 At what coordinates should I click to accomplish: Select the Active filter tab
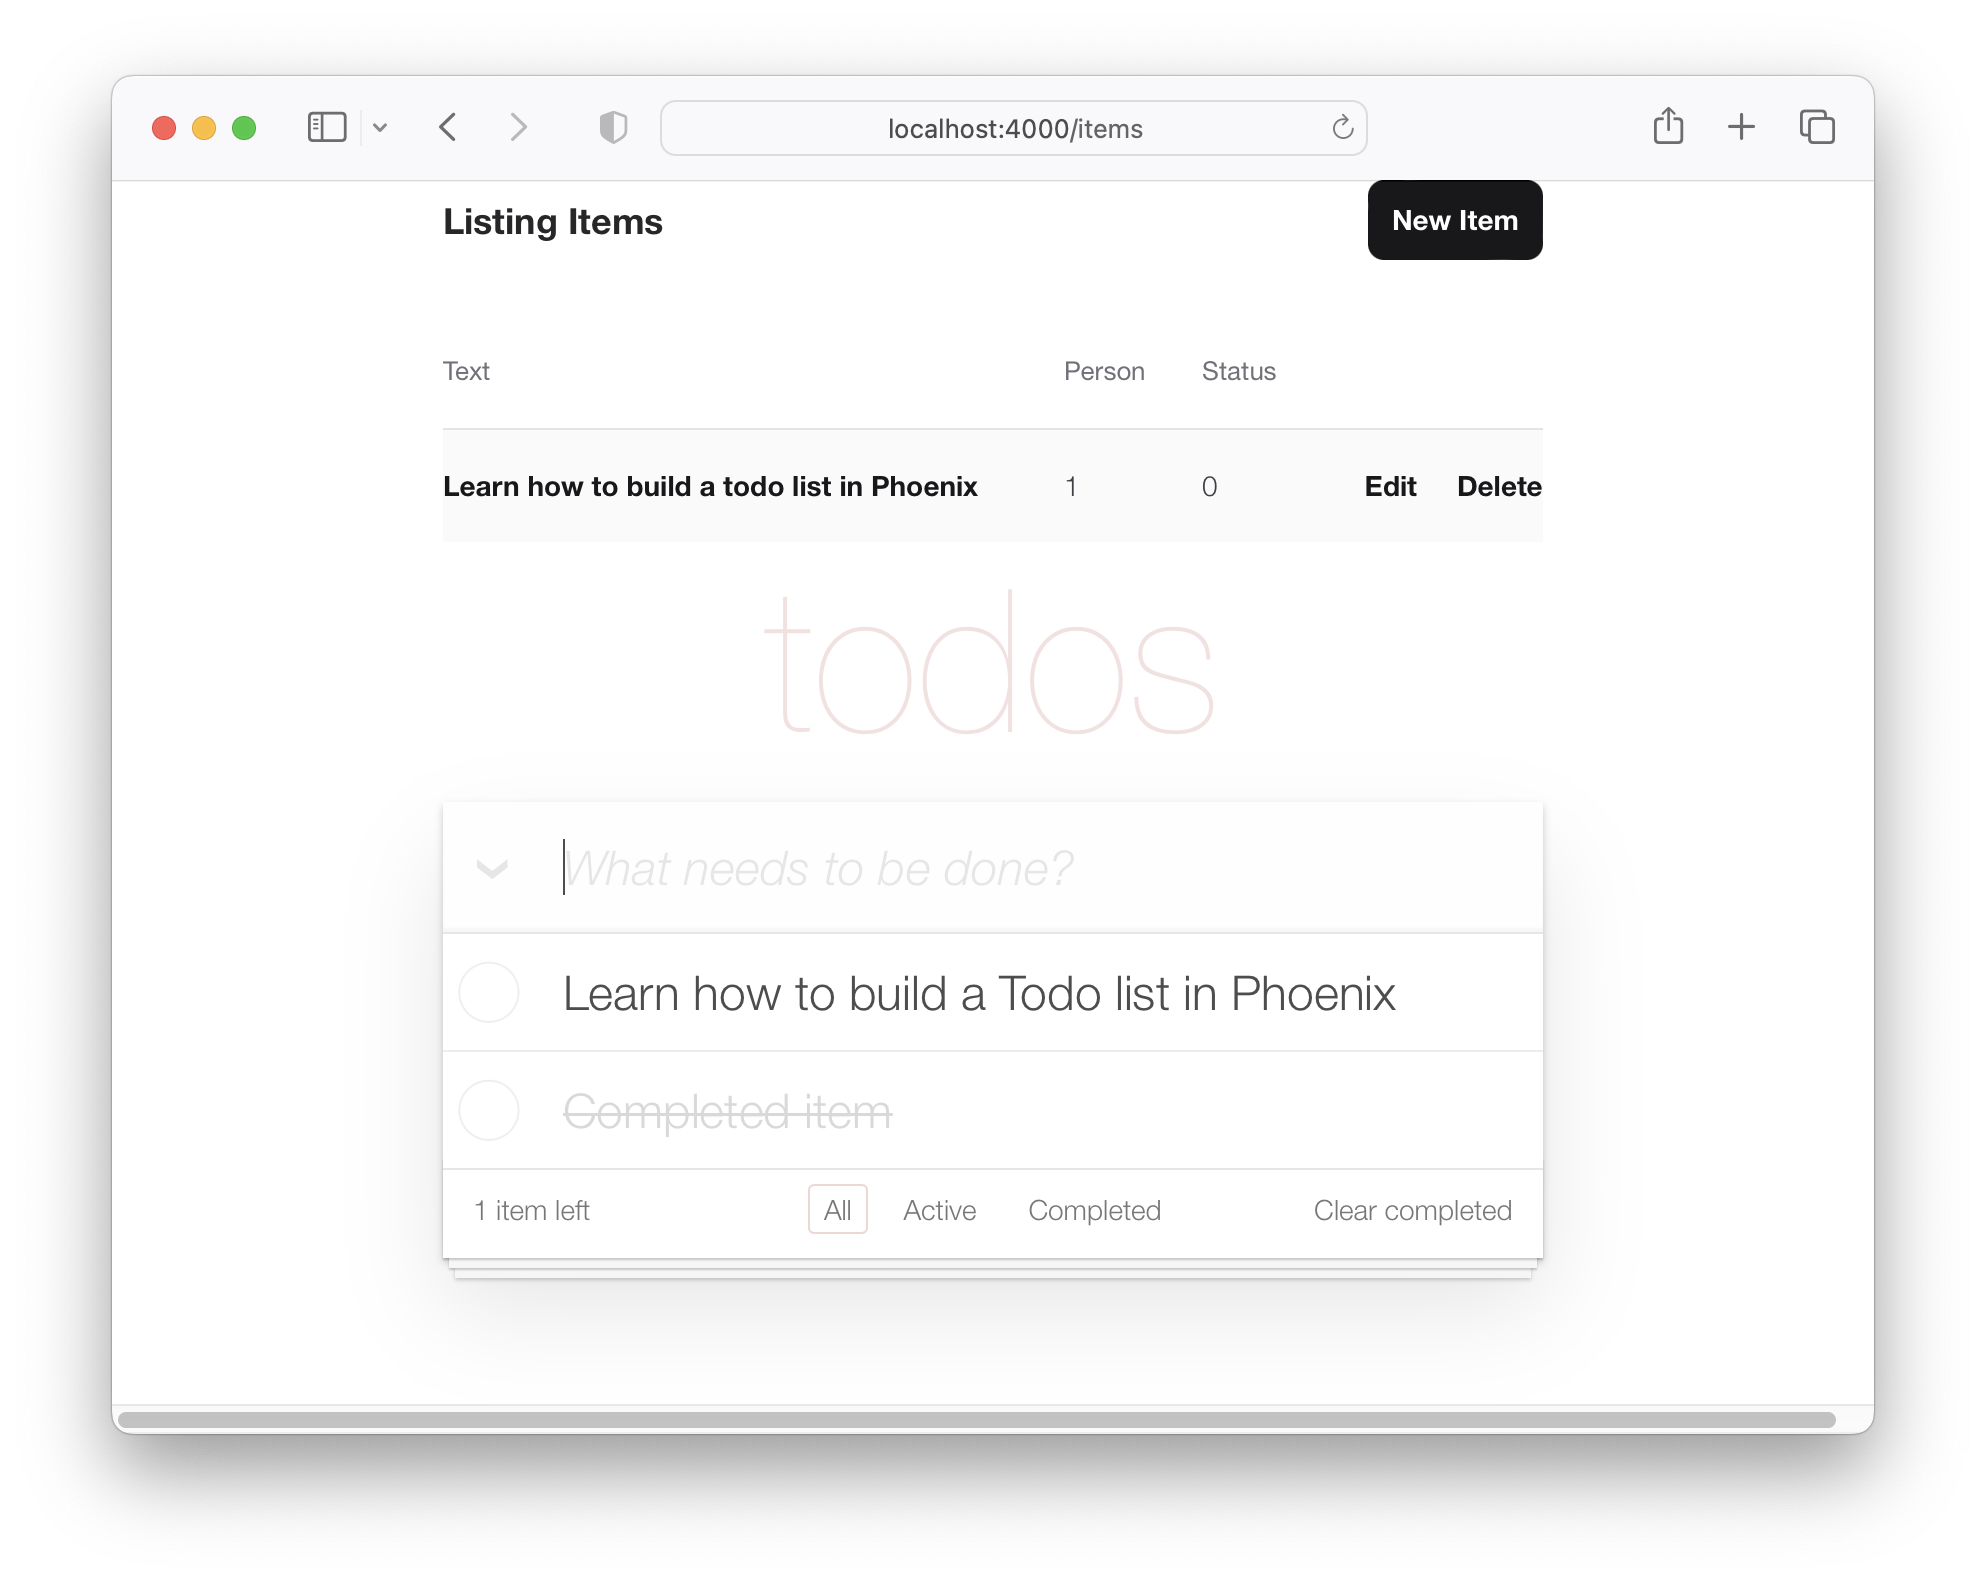point(938,1209)
